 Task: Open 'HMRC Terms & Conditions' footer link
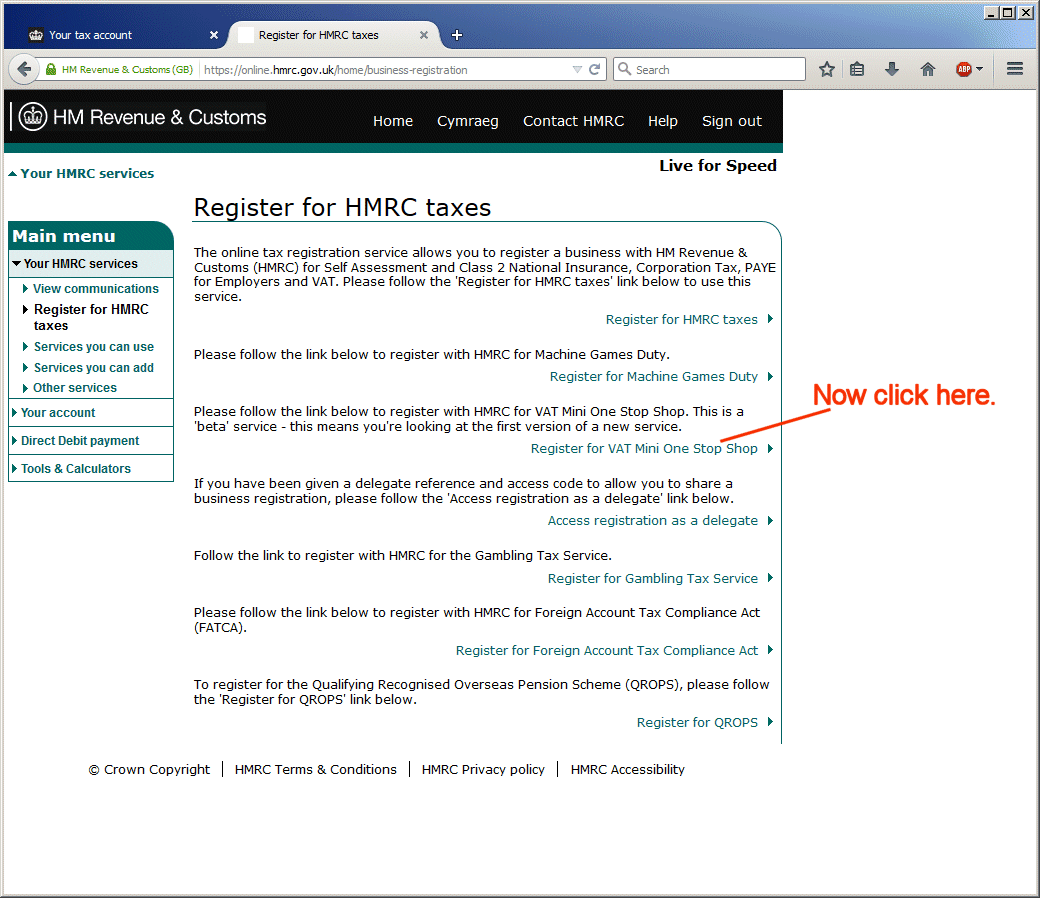(x=316, y=769)
